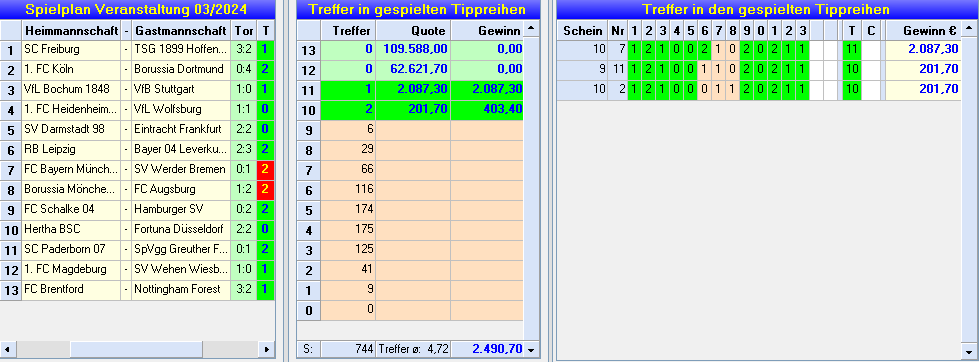979x362 pixels.
Task: Click guest team VfB Stuttgart
Action: coord(180,89)
